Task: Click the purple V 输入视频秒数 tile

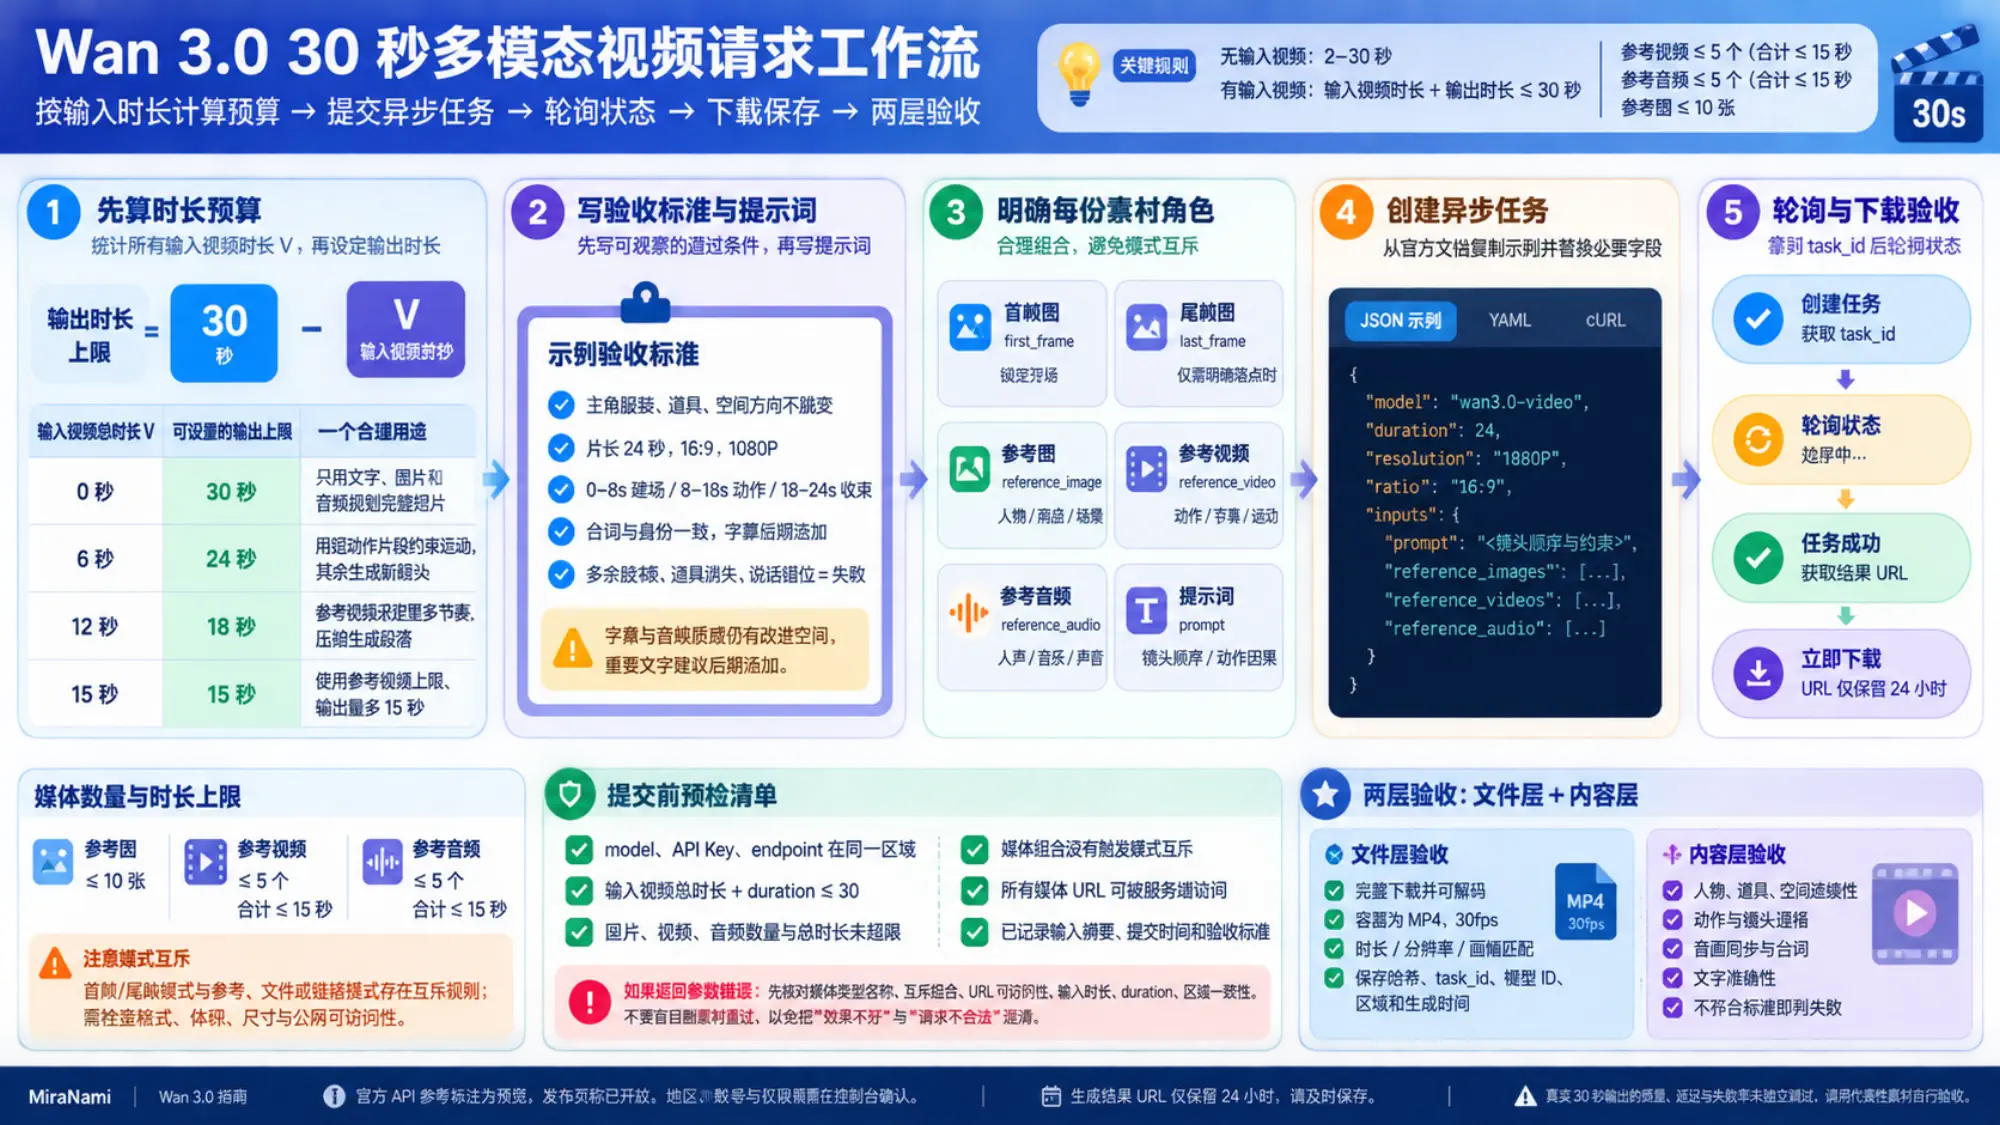Action: click(406, 330)
